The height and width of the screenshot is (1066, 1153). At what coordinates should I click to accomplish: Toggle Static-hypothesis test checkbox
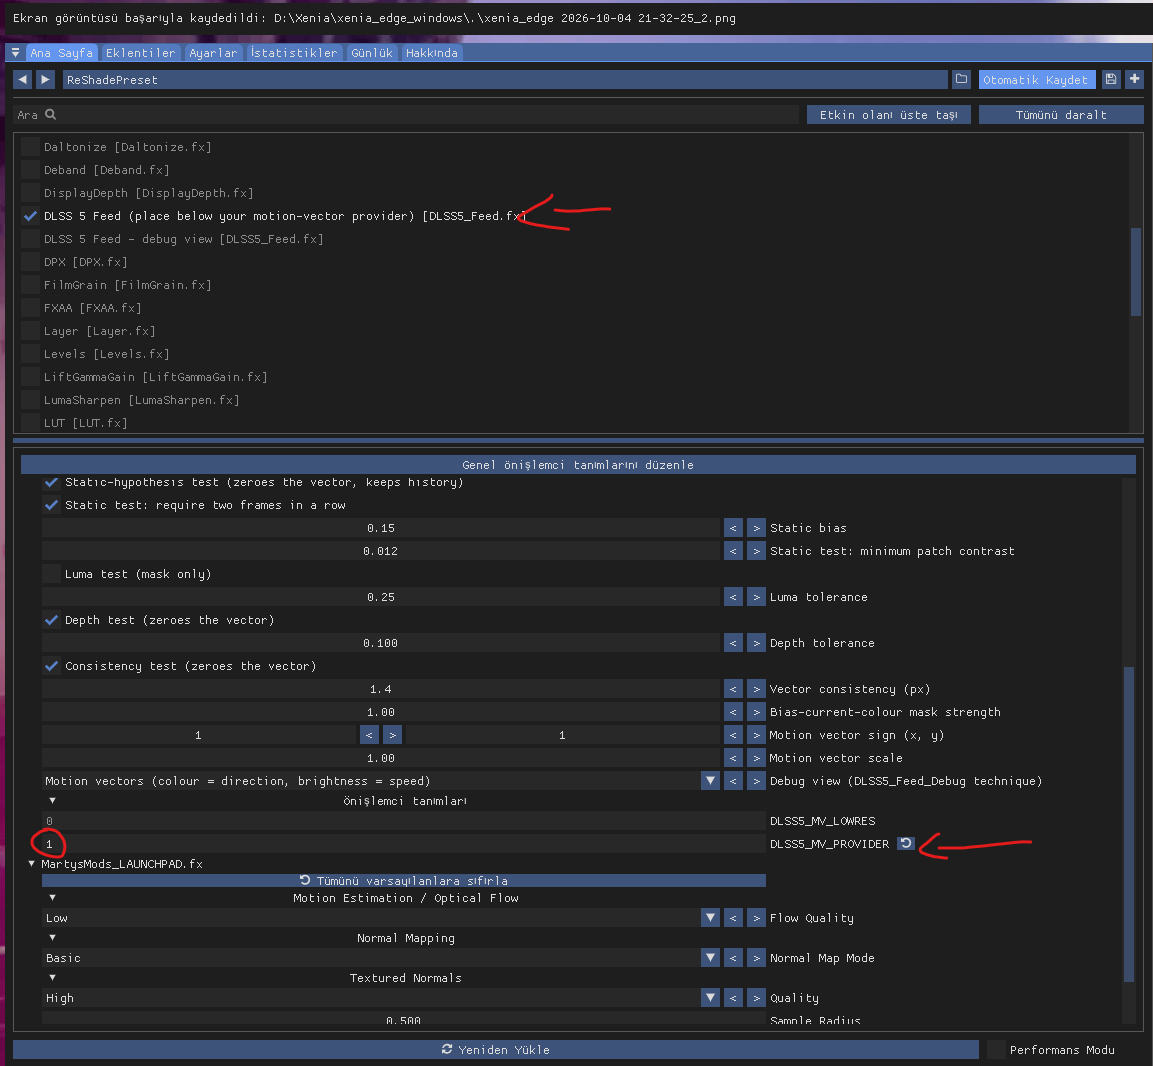click(x=51, y=482)
